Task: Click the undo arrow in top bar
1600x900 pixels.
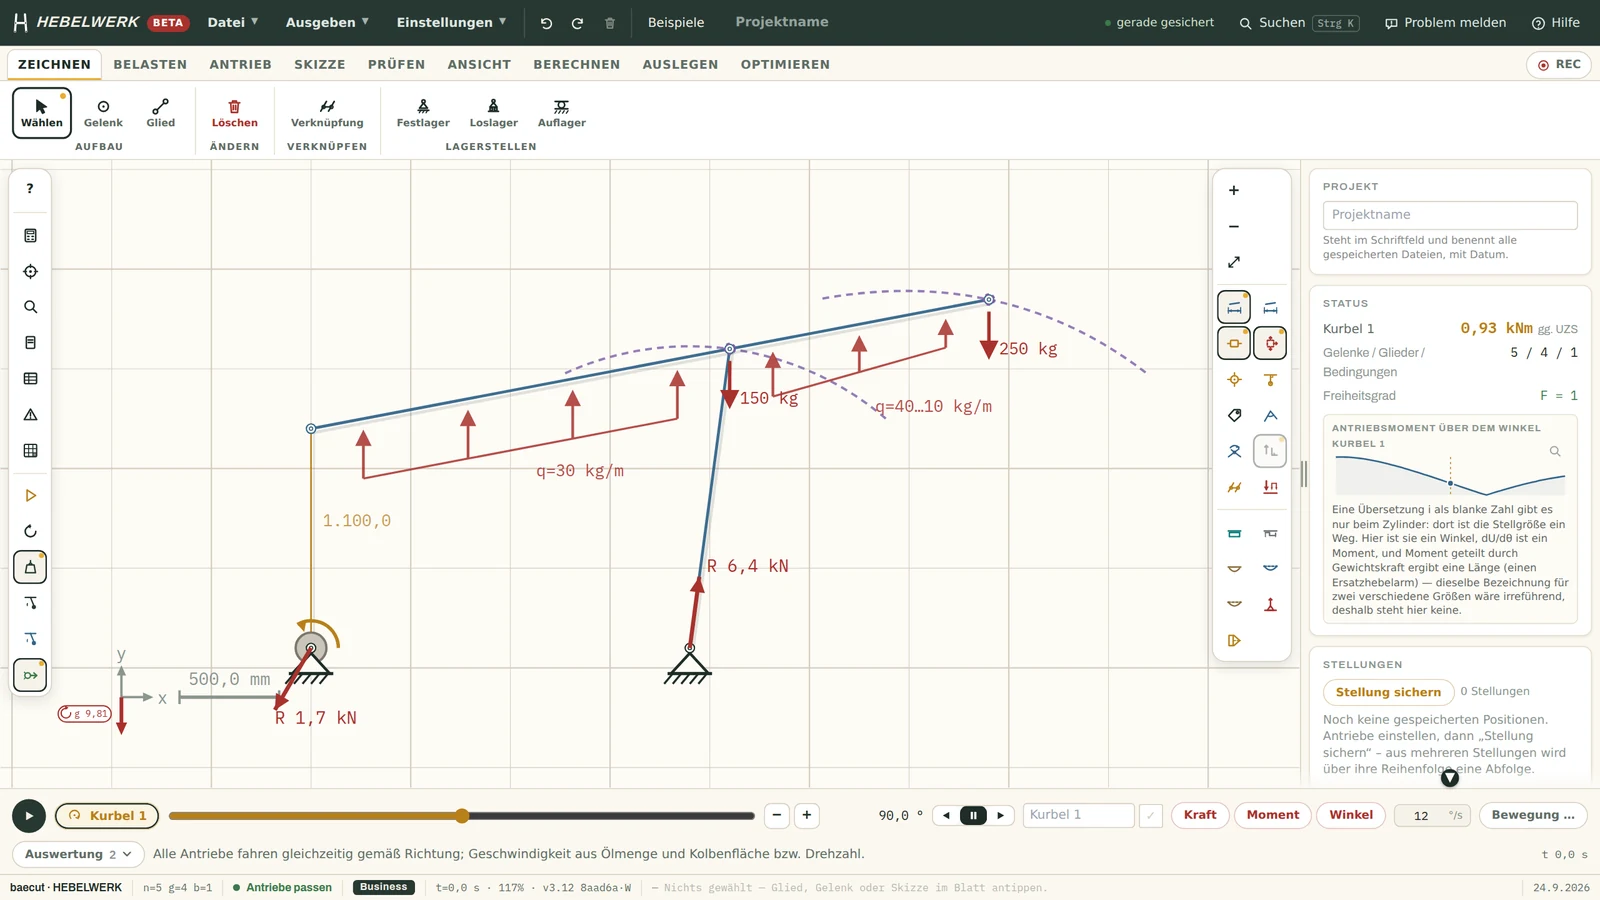Action: pos(546,23)
